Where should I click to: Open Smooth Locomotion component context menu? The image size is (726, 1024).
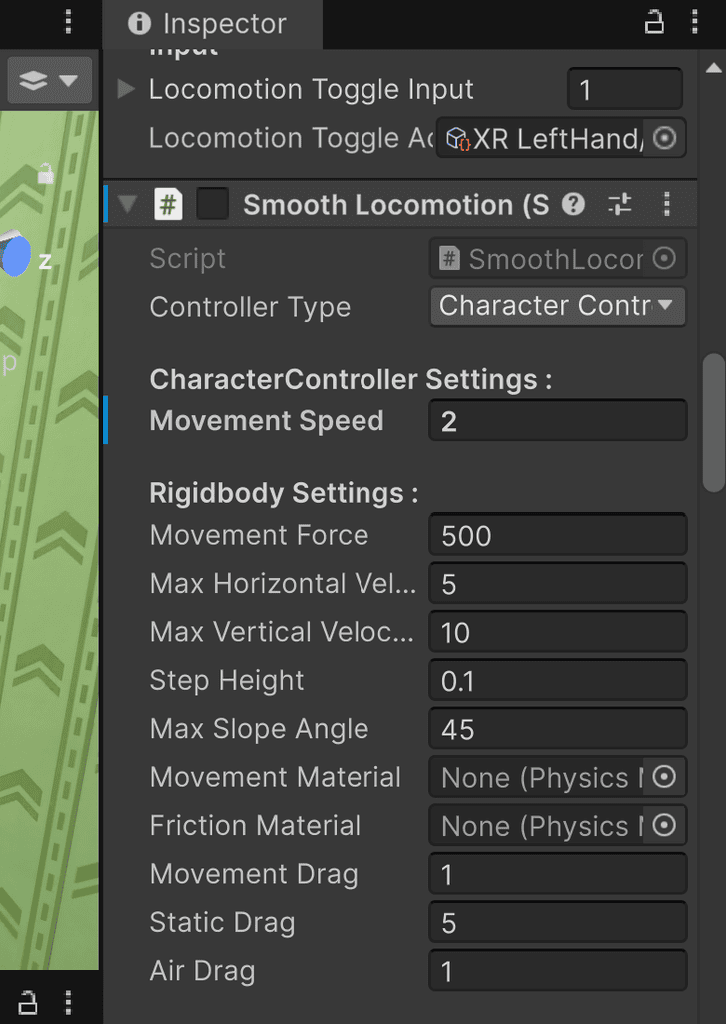point(667,205)
